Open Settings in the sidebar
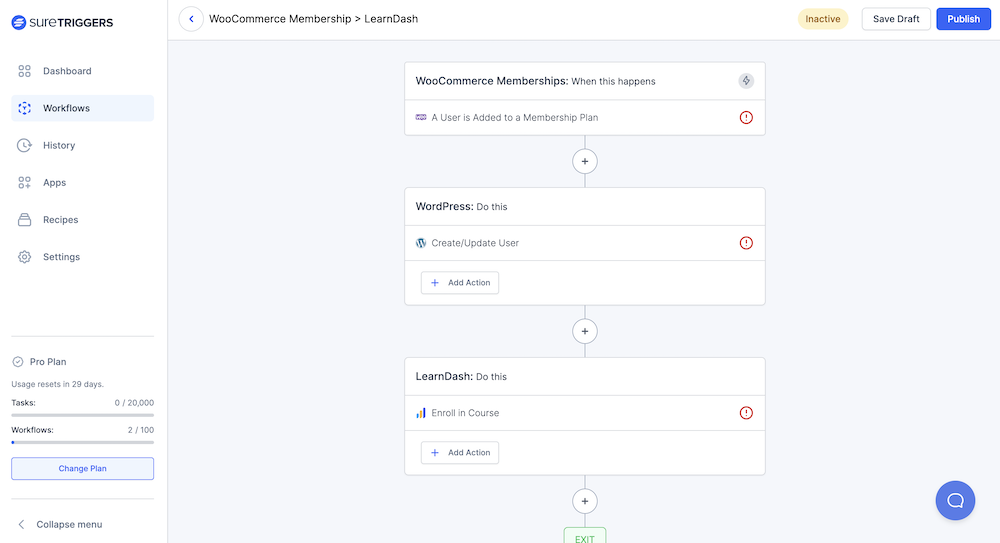Image resolution: width=1000 pixels, height=543 pixels. pos(82,257)
